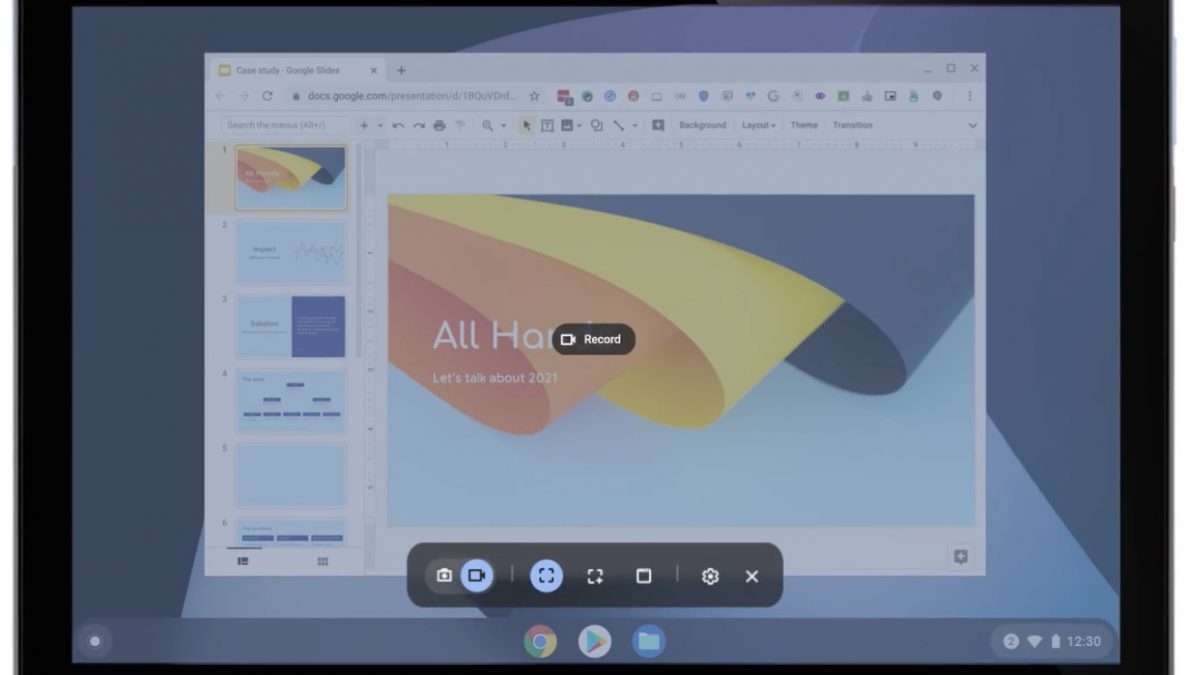Viewport: 1200px width, 675px height.
Task: Click the Record button on slide
Action: pyautogui.click(x=593, y=339)
